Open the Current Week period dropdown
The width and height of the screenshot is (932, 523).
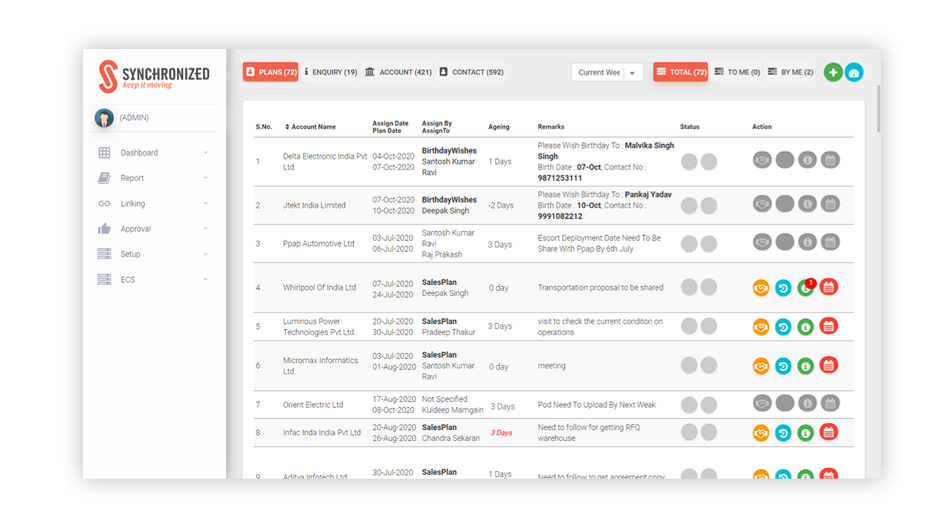pyautogui.click(x=607, y=73)
